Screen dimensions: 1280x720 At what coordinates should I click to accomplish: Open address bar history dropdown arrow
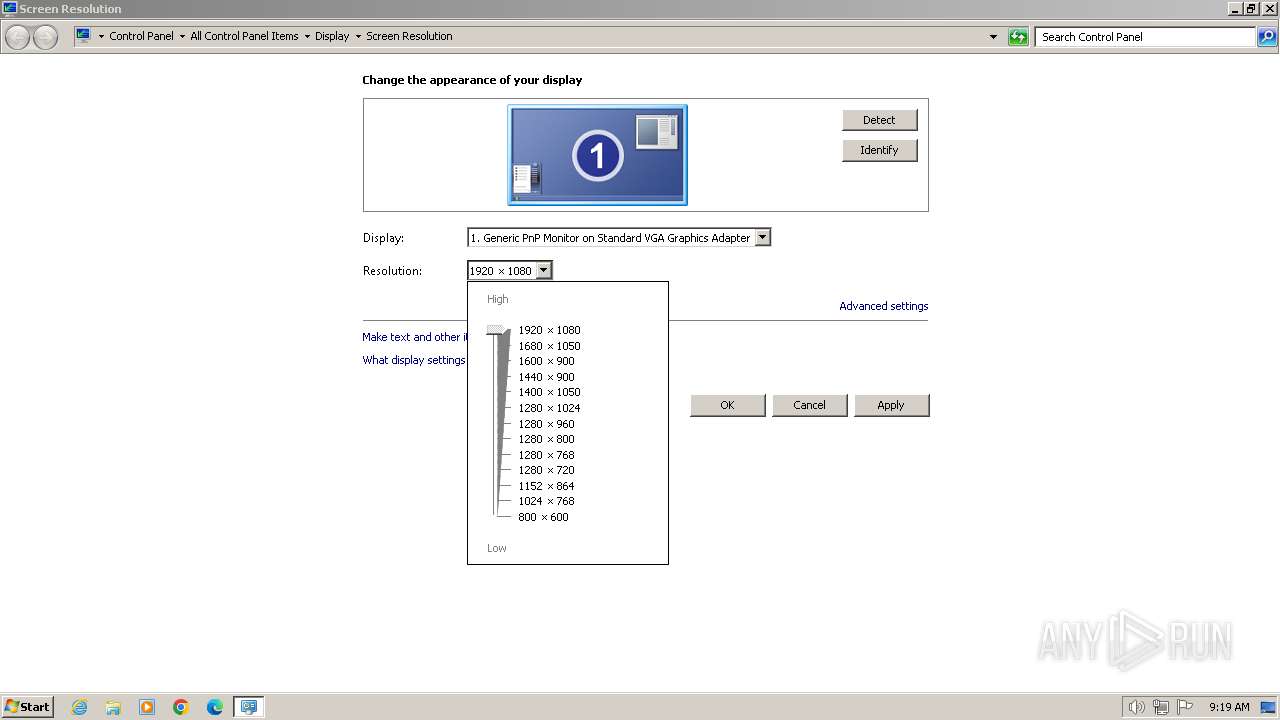tap(993, 37)
